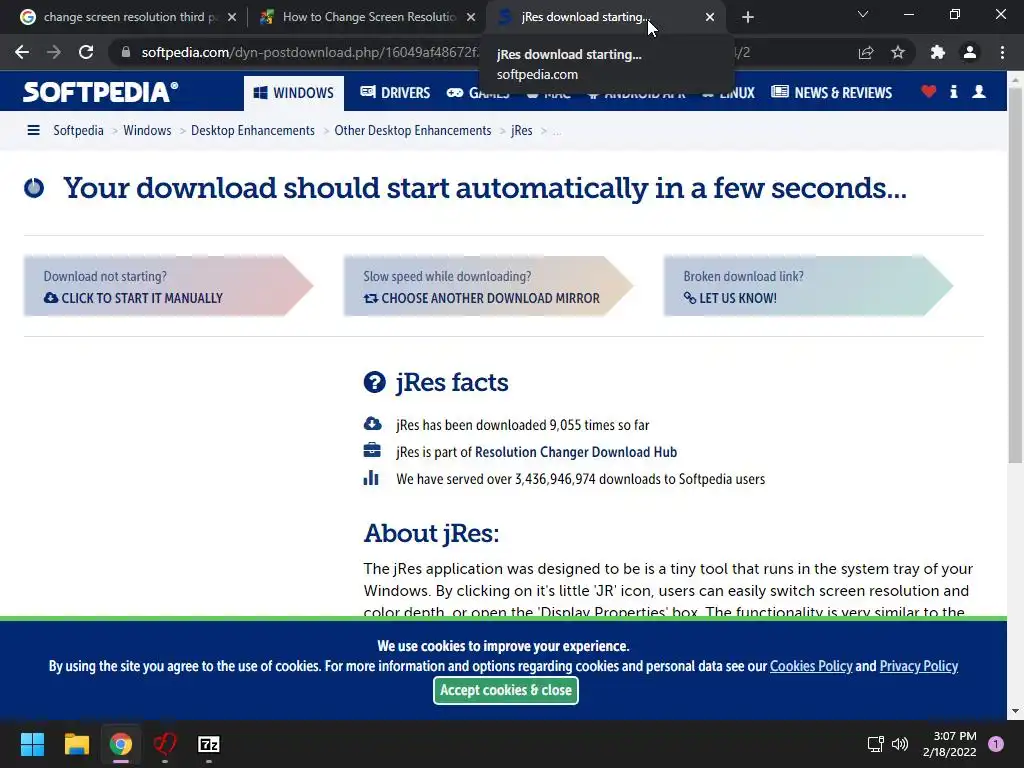
Task: Close the jRes download tab
Action: coord(710,17)
